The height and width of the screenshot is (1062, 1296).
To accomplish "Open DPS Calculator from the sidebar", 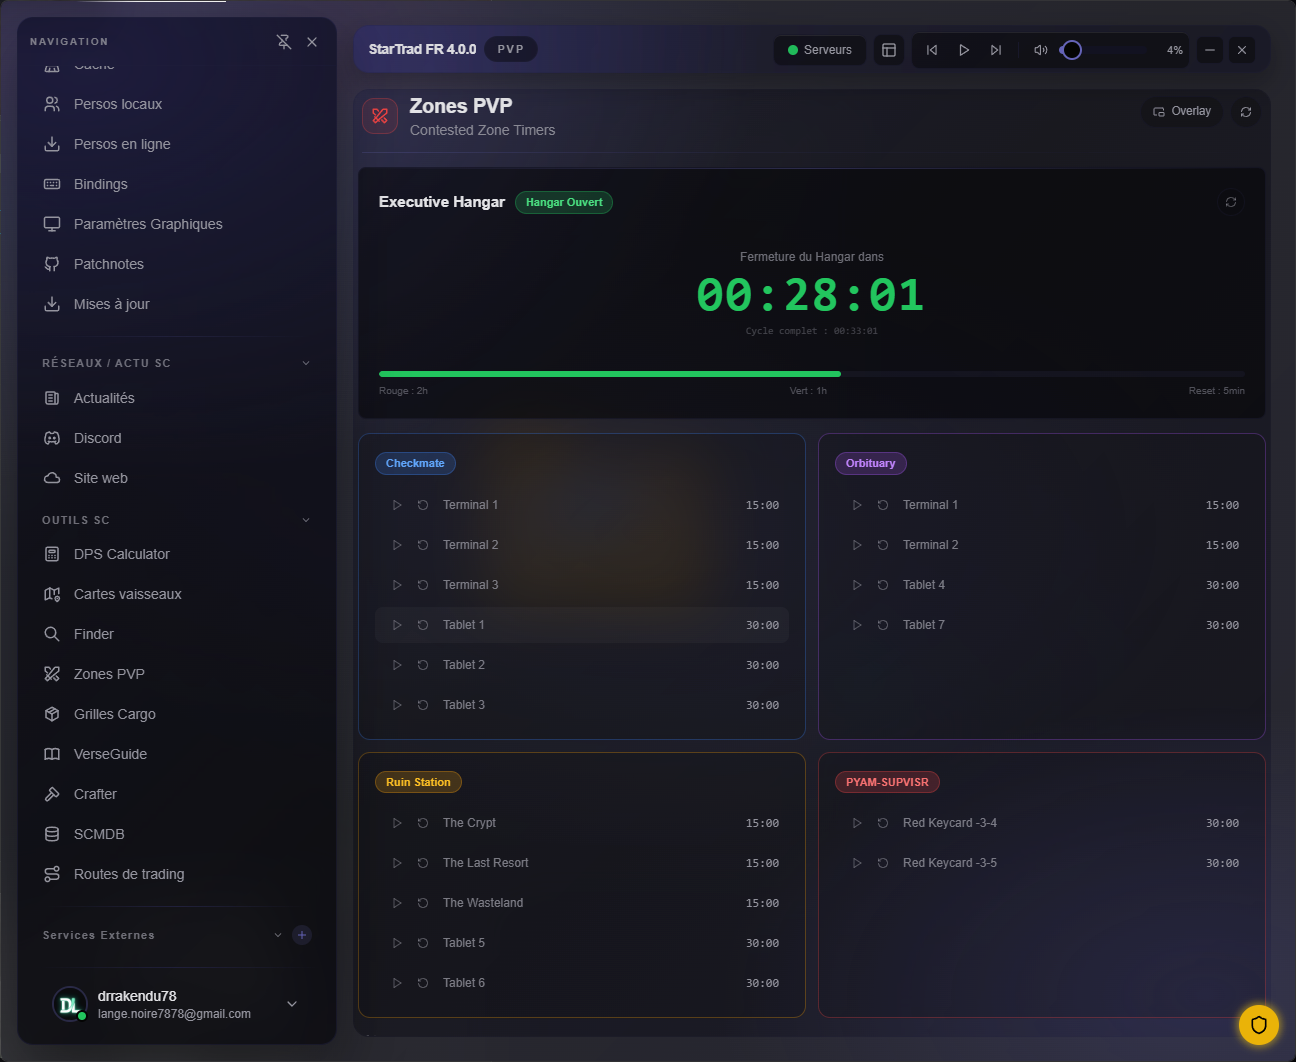I will click(x=121, y=554).
